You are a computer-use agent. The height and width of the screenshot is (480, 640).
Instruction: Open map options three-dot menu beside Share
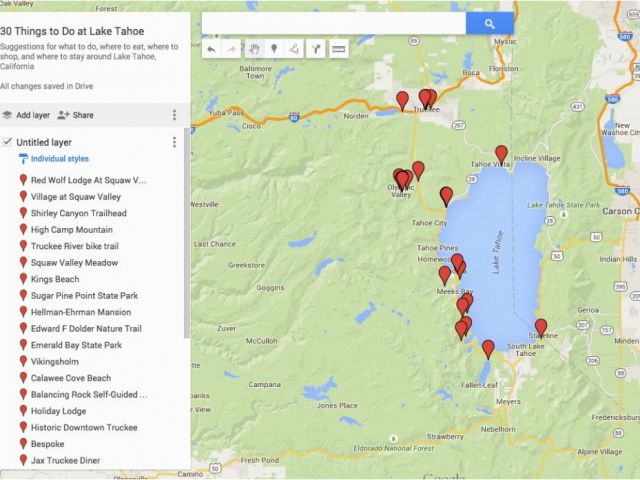point(174,115)
